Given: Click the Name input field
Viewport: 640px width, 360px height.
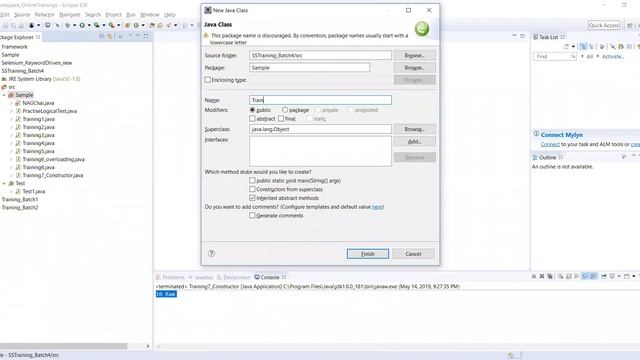Looking at the screenshot, I should (320, 100).
